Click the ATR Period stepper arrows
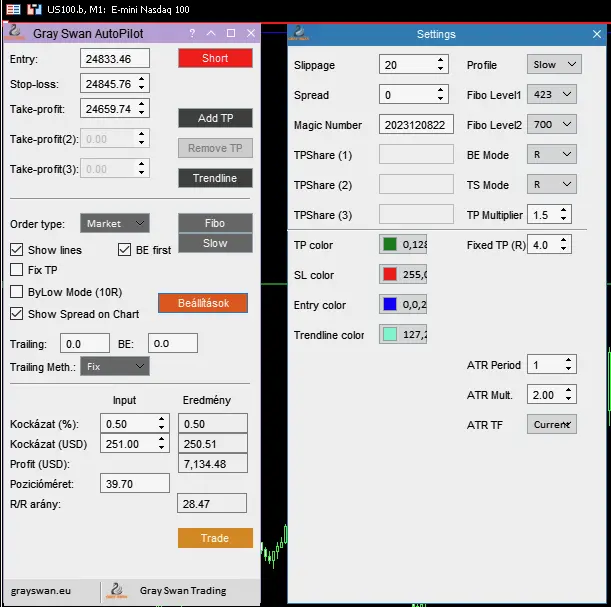Image resolution: width=611 pixels, height=607 pixels. click(x=569, y=365)
